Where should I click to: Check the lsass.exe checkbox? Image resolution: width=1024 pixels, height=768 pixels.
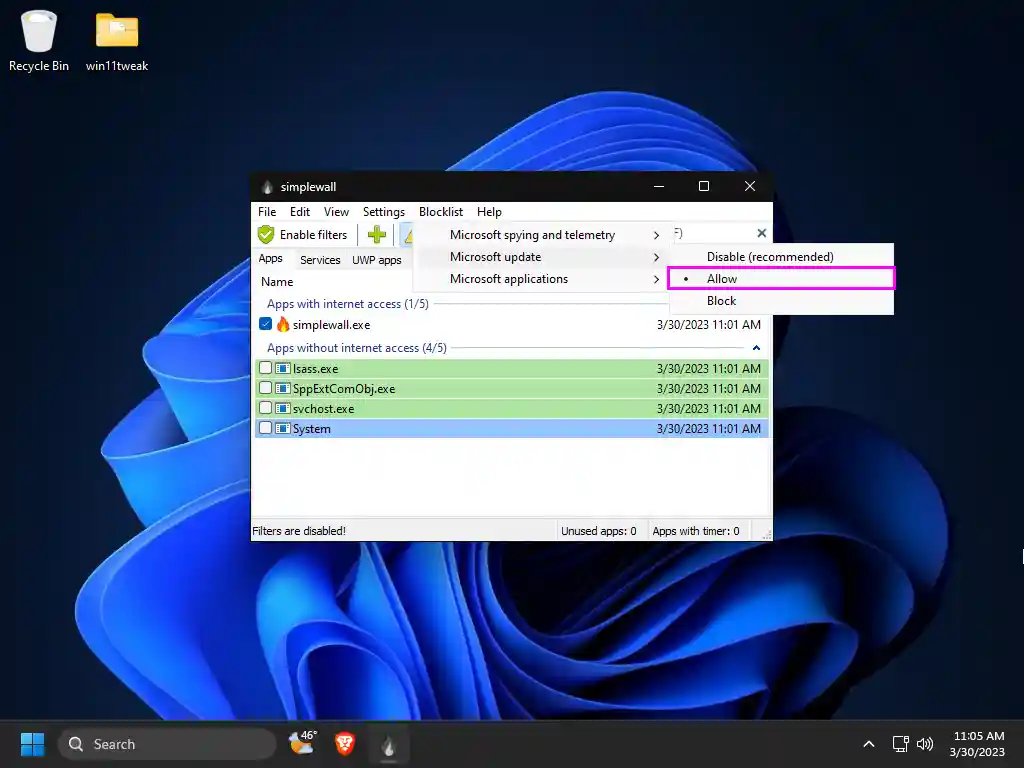(266, 369)
